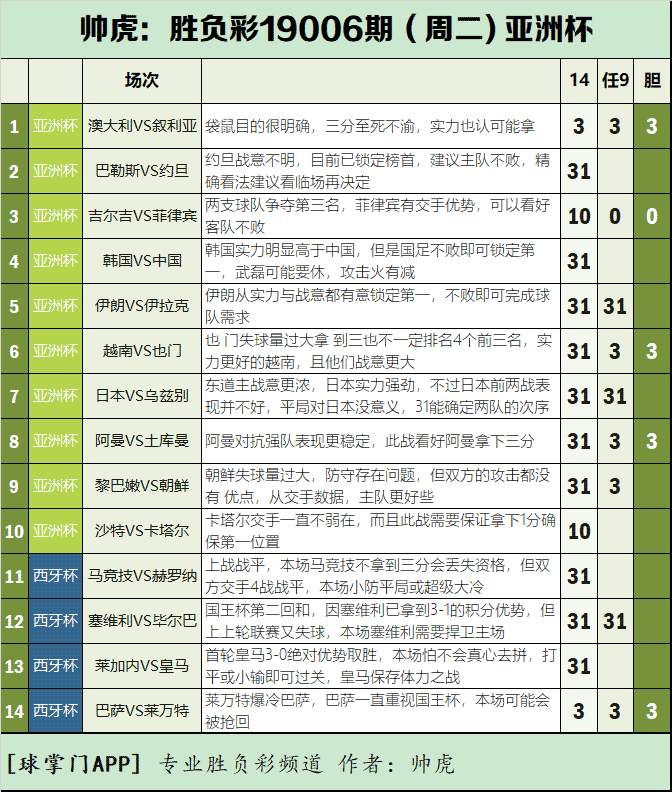This screenshot has height=792, width=672.
Task: Select the match 日本VS乌兹别
Action: (142, 396)
